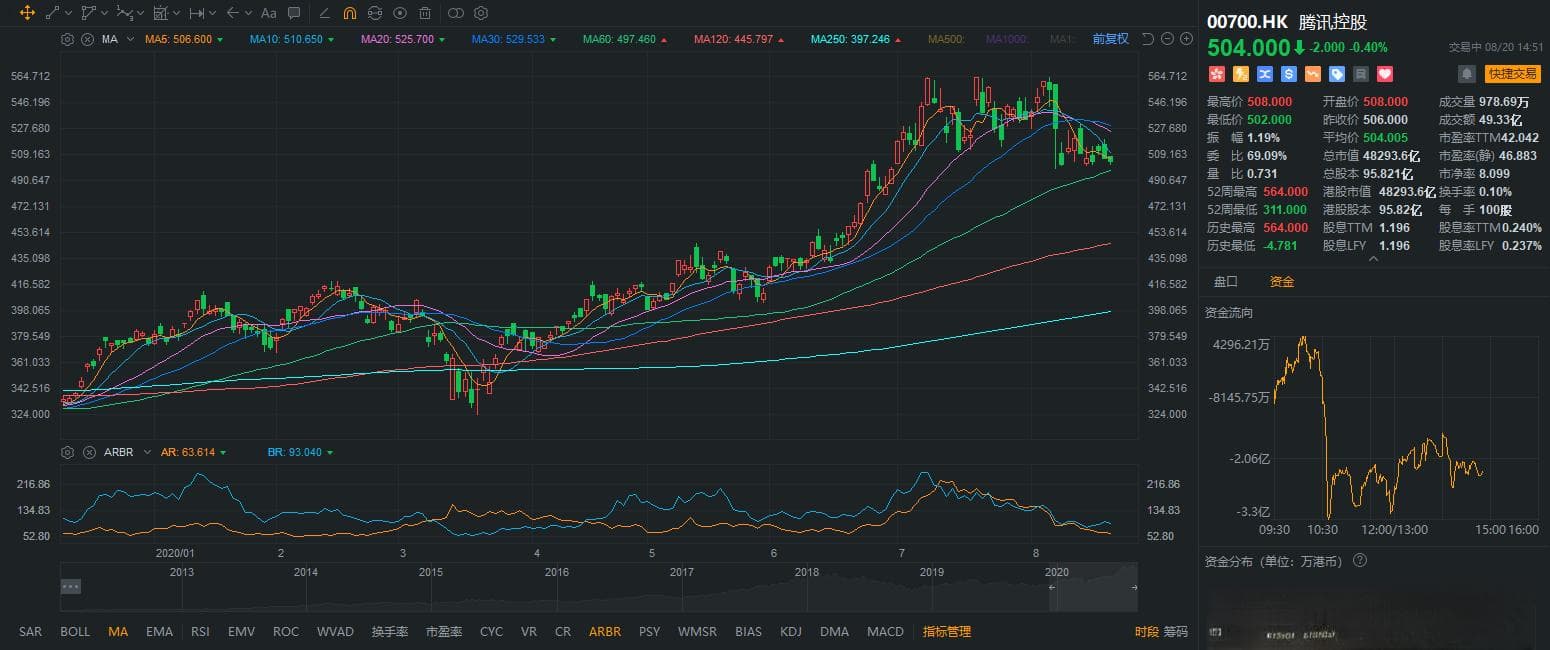Screen dimensions: 1550x650
Task: Open ARBR indicator settings gear
Action: [68, 452]
